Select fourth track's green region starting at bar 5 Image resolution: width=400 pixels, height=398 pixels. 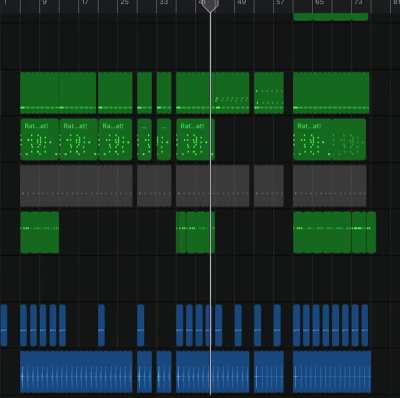pyautogui.click(x=40, y=232)
